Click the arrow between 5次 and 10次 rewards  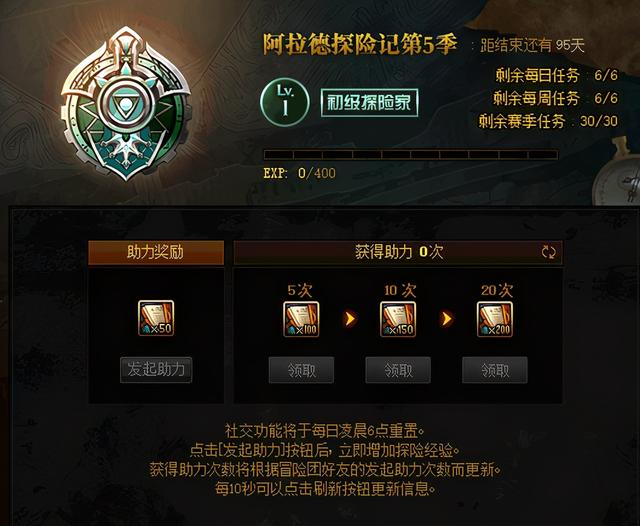(x=350, y=319)
